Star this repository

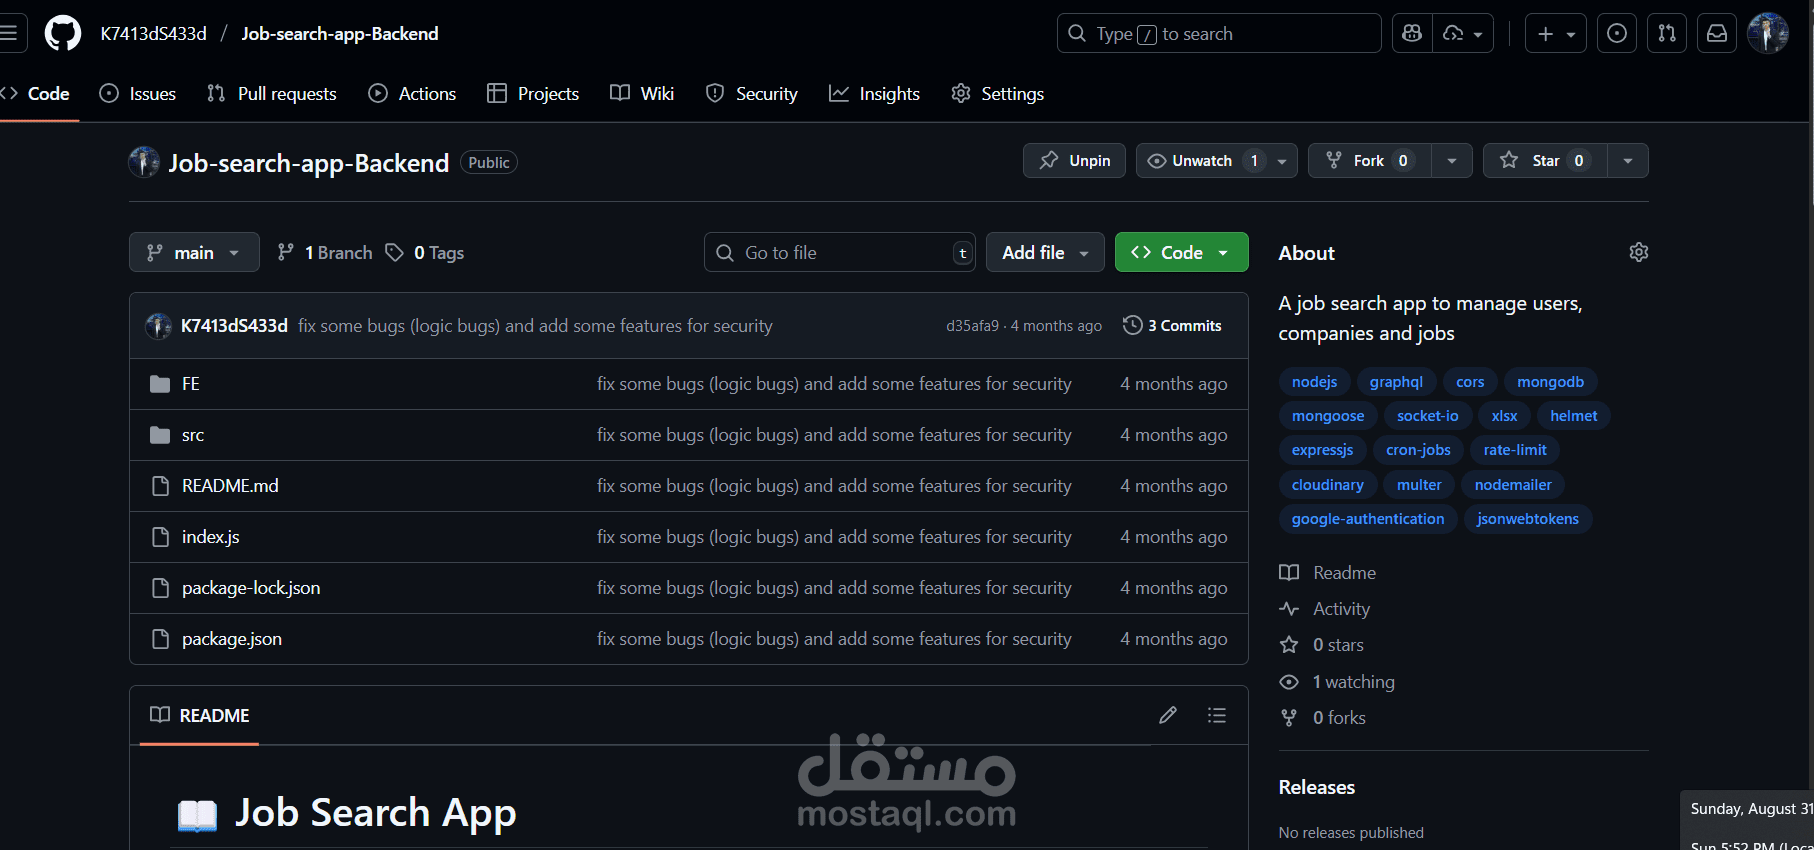(x=1545, y=161)
